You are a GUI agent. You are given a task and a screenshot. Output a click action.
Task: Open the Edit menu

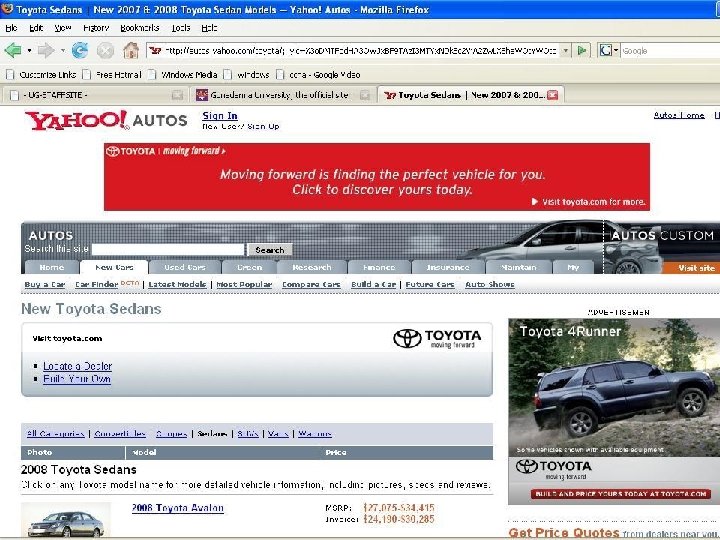coord(36,28)
